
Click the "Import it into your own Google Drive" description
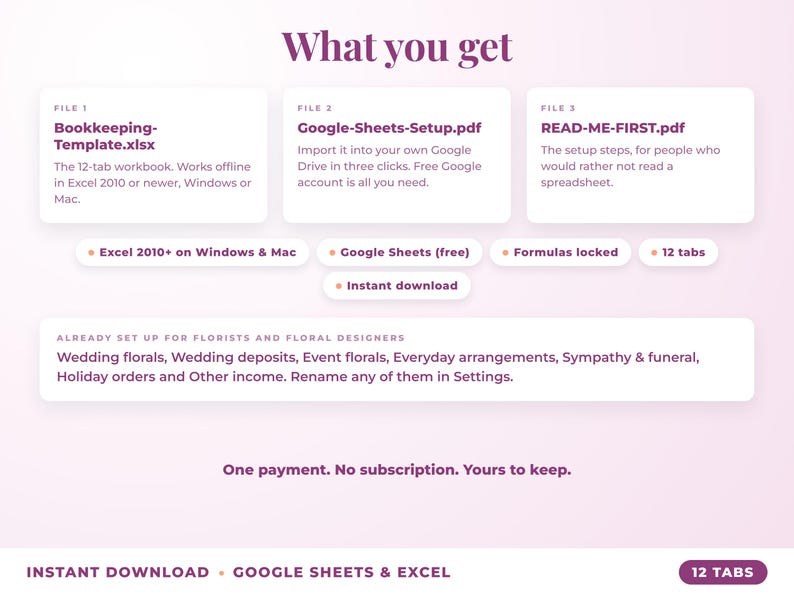pos(389,166)
